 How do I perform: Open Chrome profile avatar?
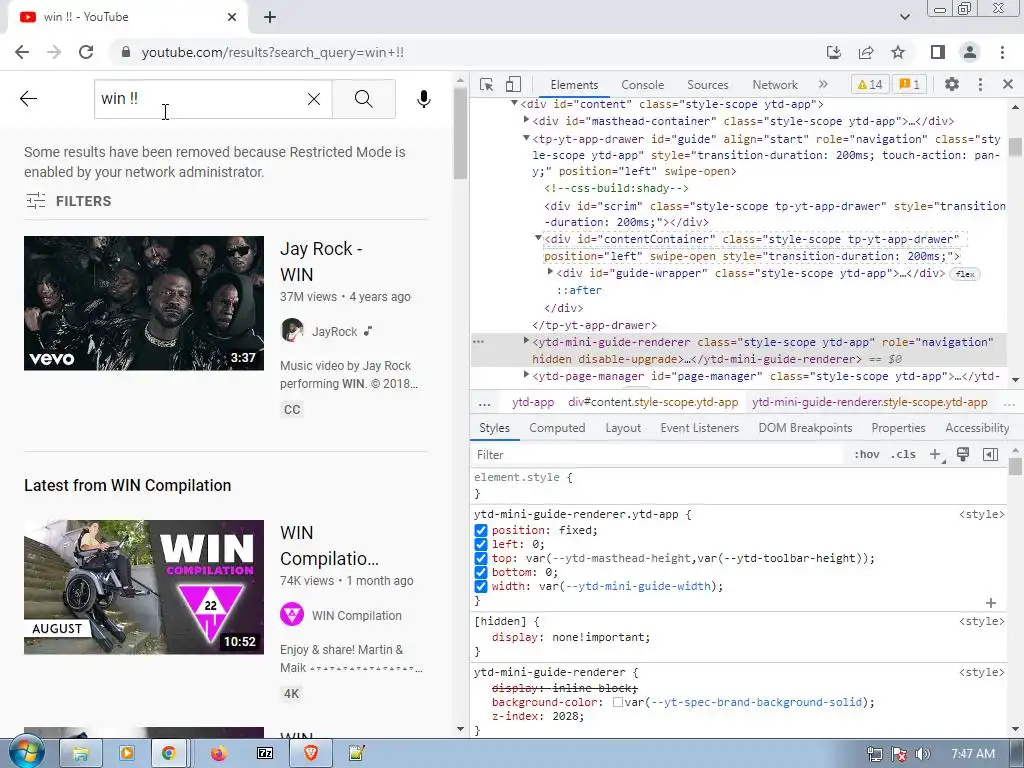pos(970,52)
